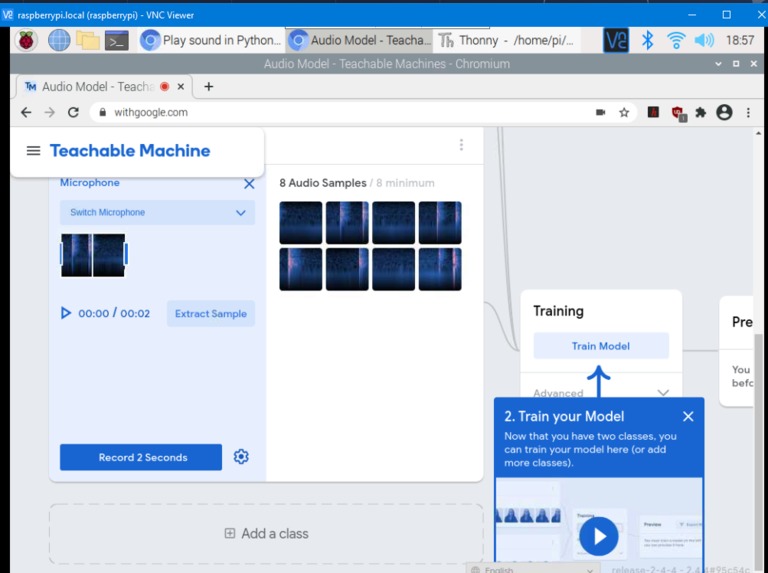Viewport: 768px width, 573px height.
Task: Launch the terminal from the taskbar
Action: pos(117,41)
